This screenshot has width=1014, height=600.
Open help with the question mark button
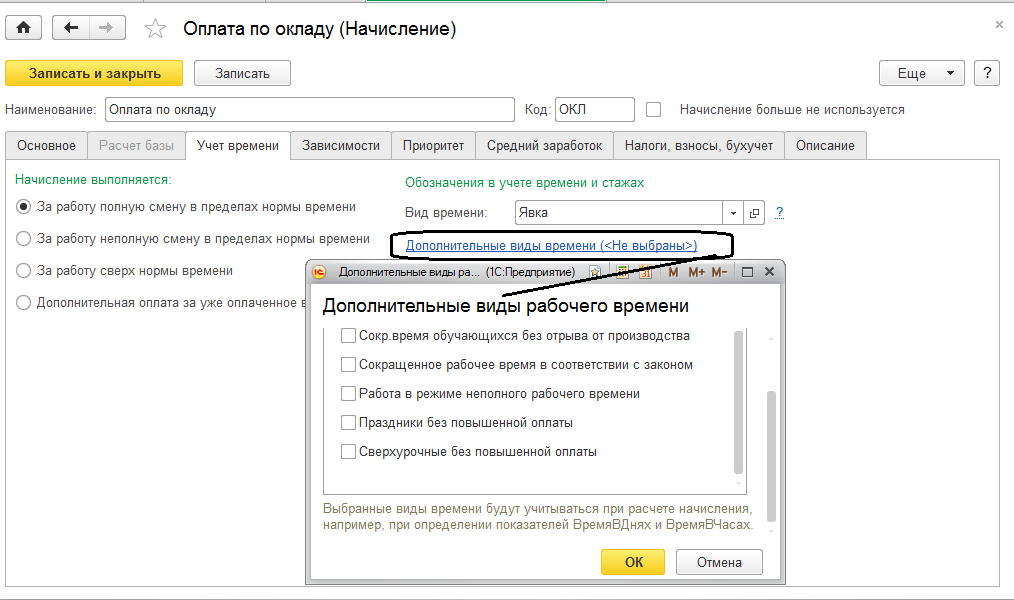[x=987, y=73]
